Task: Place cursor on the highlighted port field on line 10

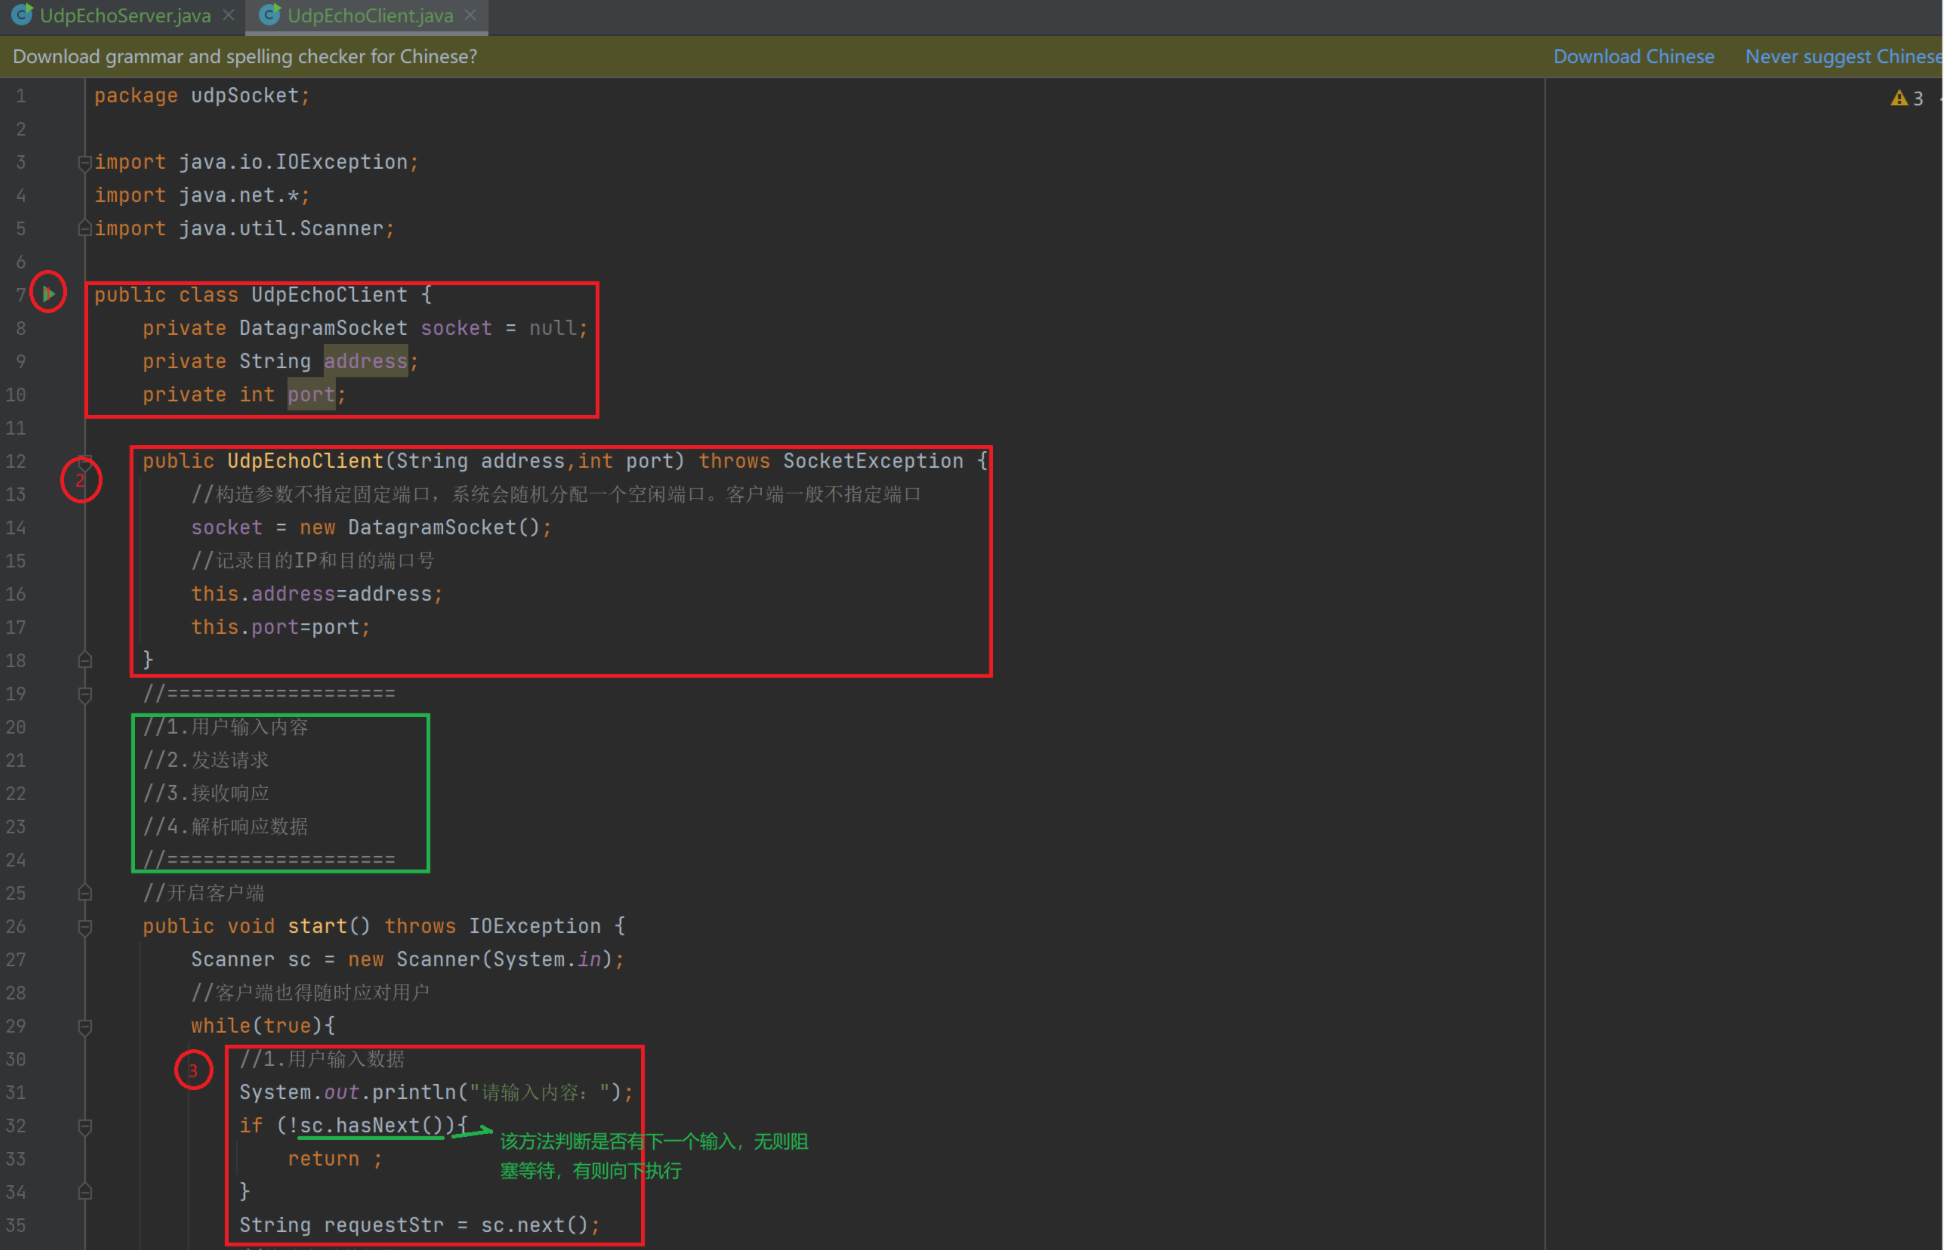Action: tap(311, 395)
